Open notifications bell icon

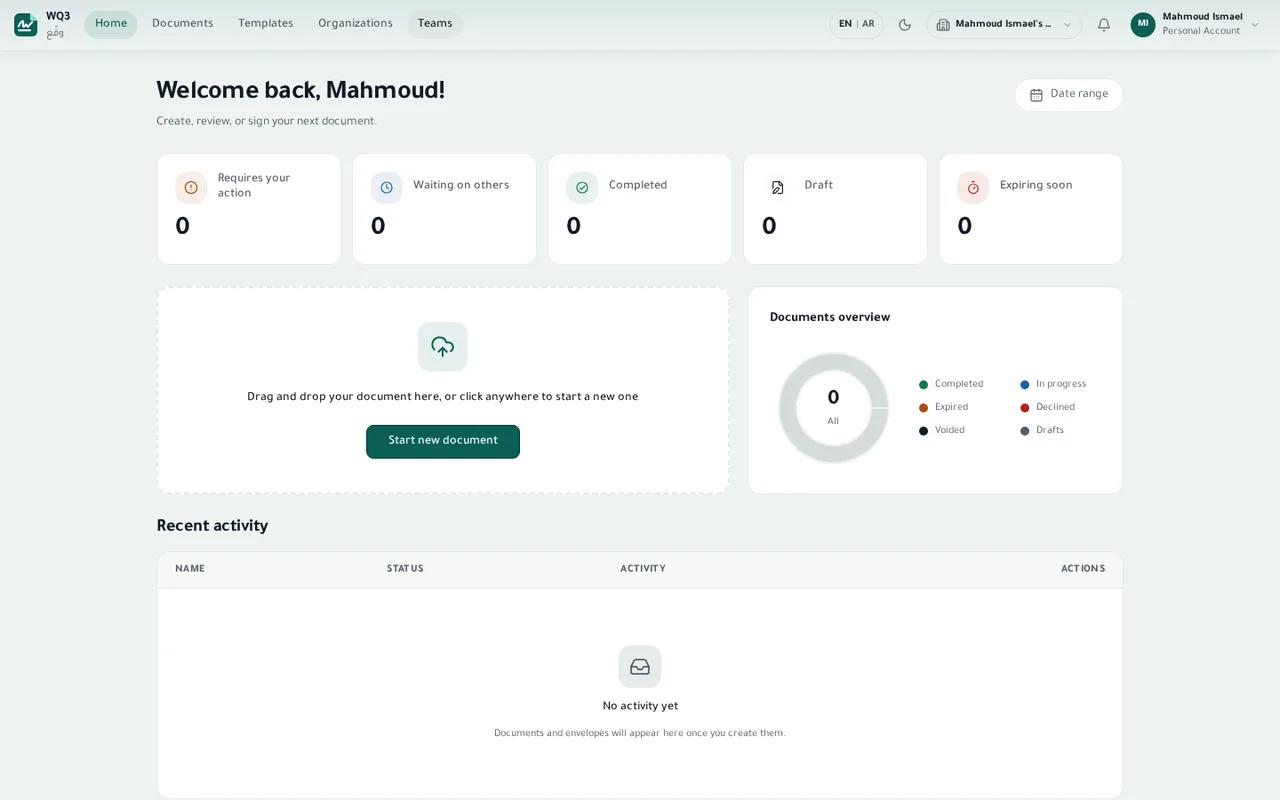click(1104, 25)
